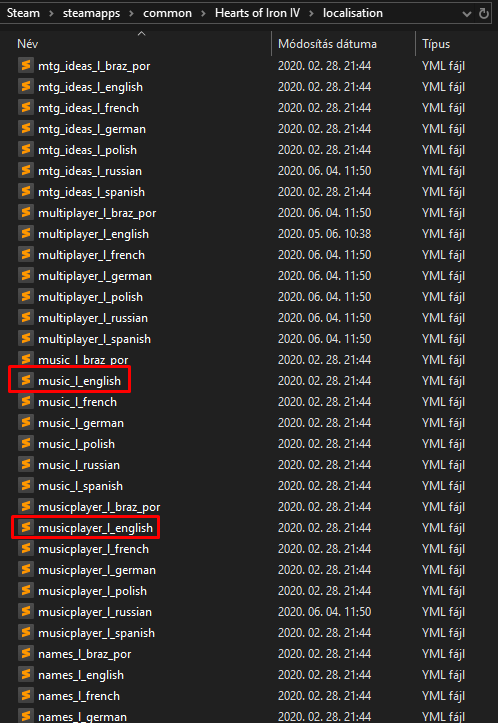
Task: Click the music_l_russian file icon
Action: [x=26, y=465]
